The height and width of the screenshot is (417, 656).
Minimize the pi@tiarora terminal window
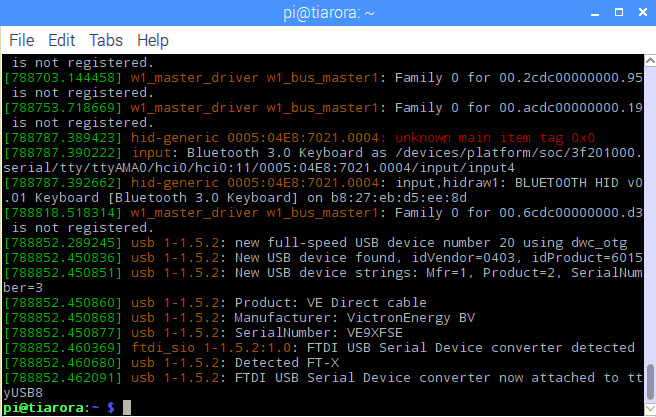(x=595, y=13)
